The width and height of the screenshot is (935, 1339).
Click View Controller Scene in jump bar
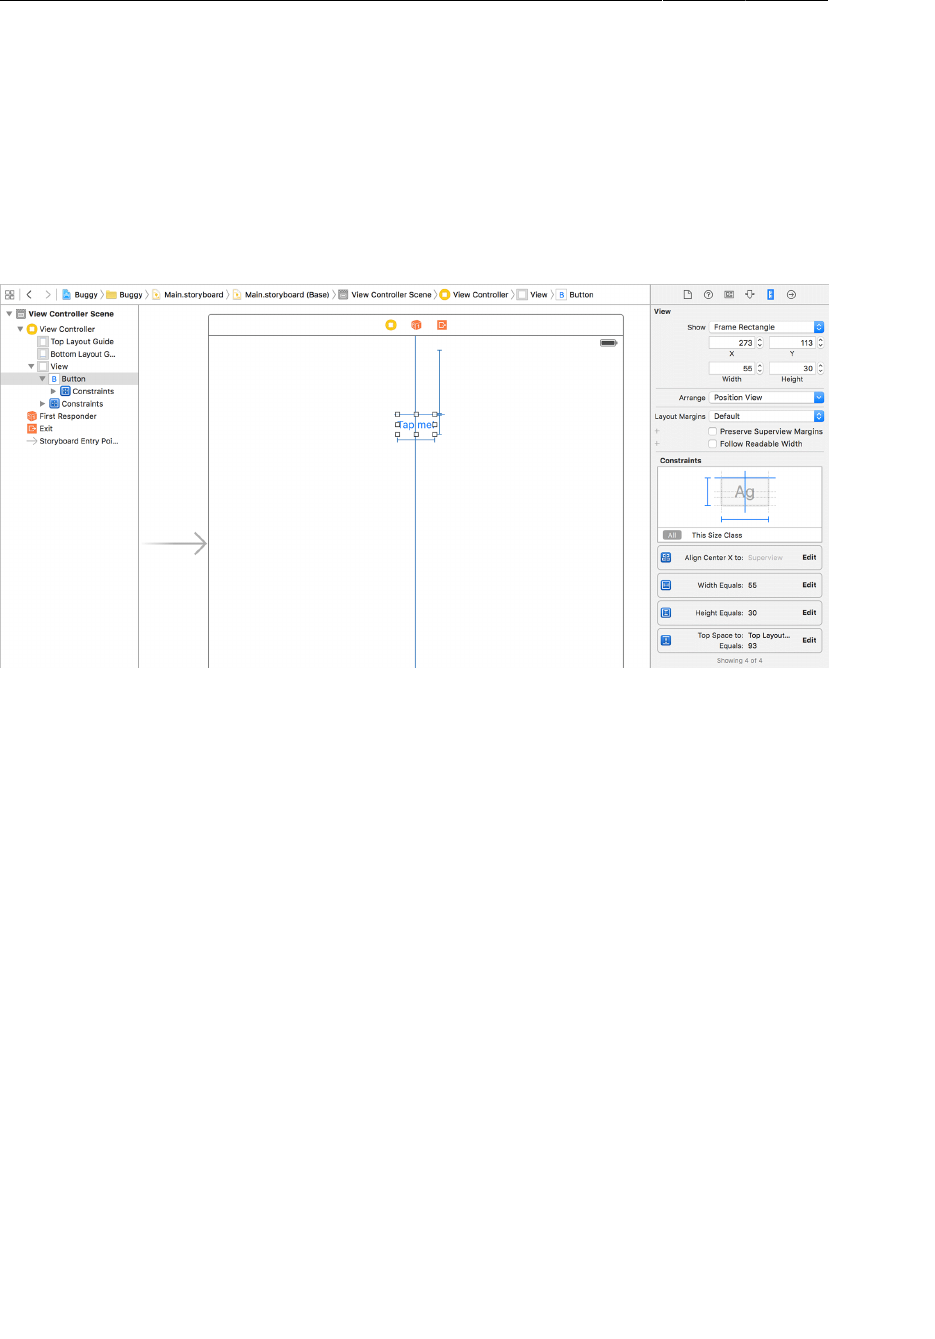(385, 295)
